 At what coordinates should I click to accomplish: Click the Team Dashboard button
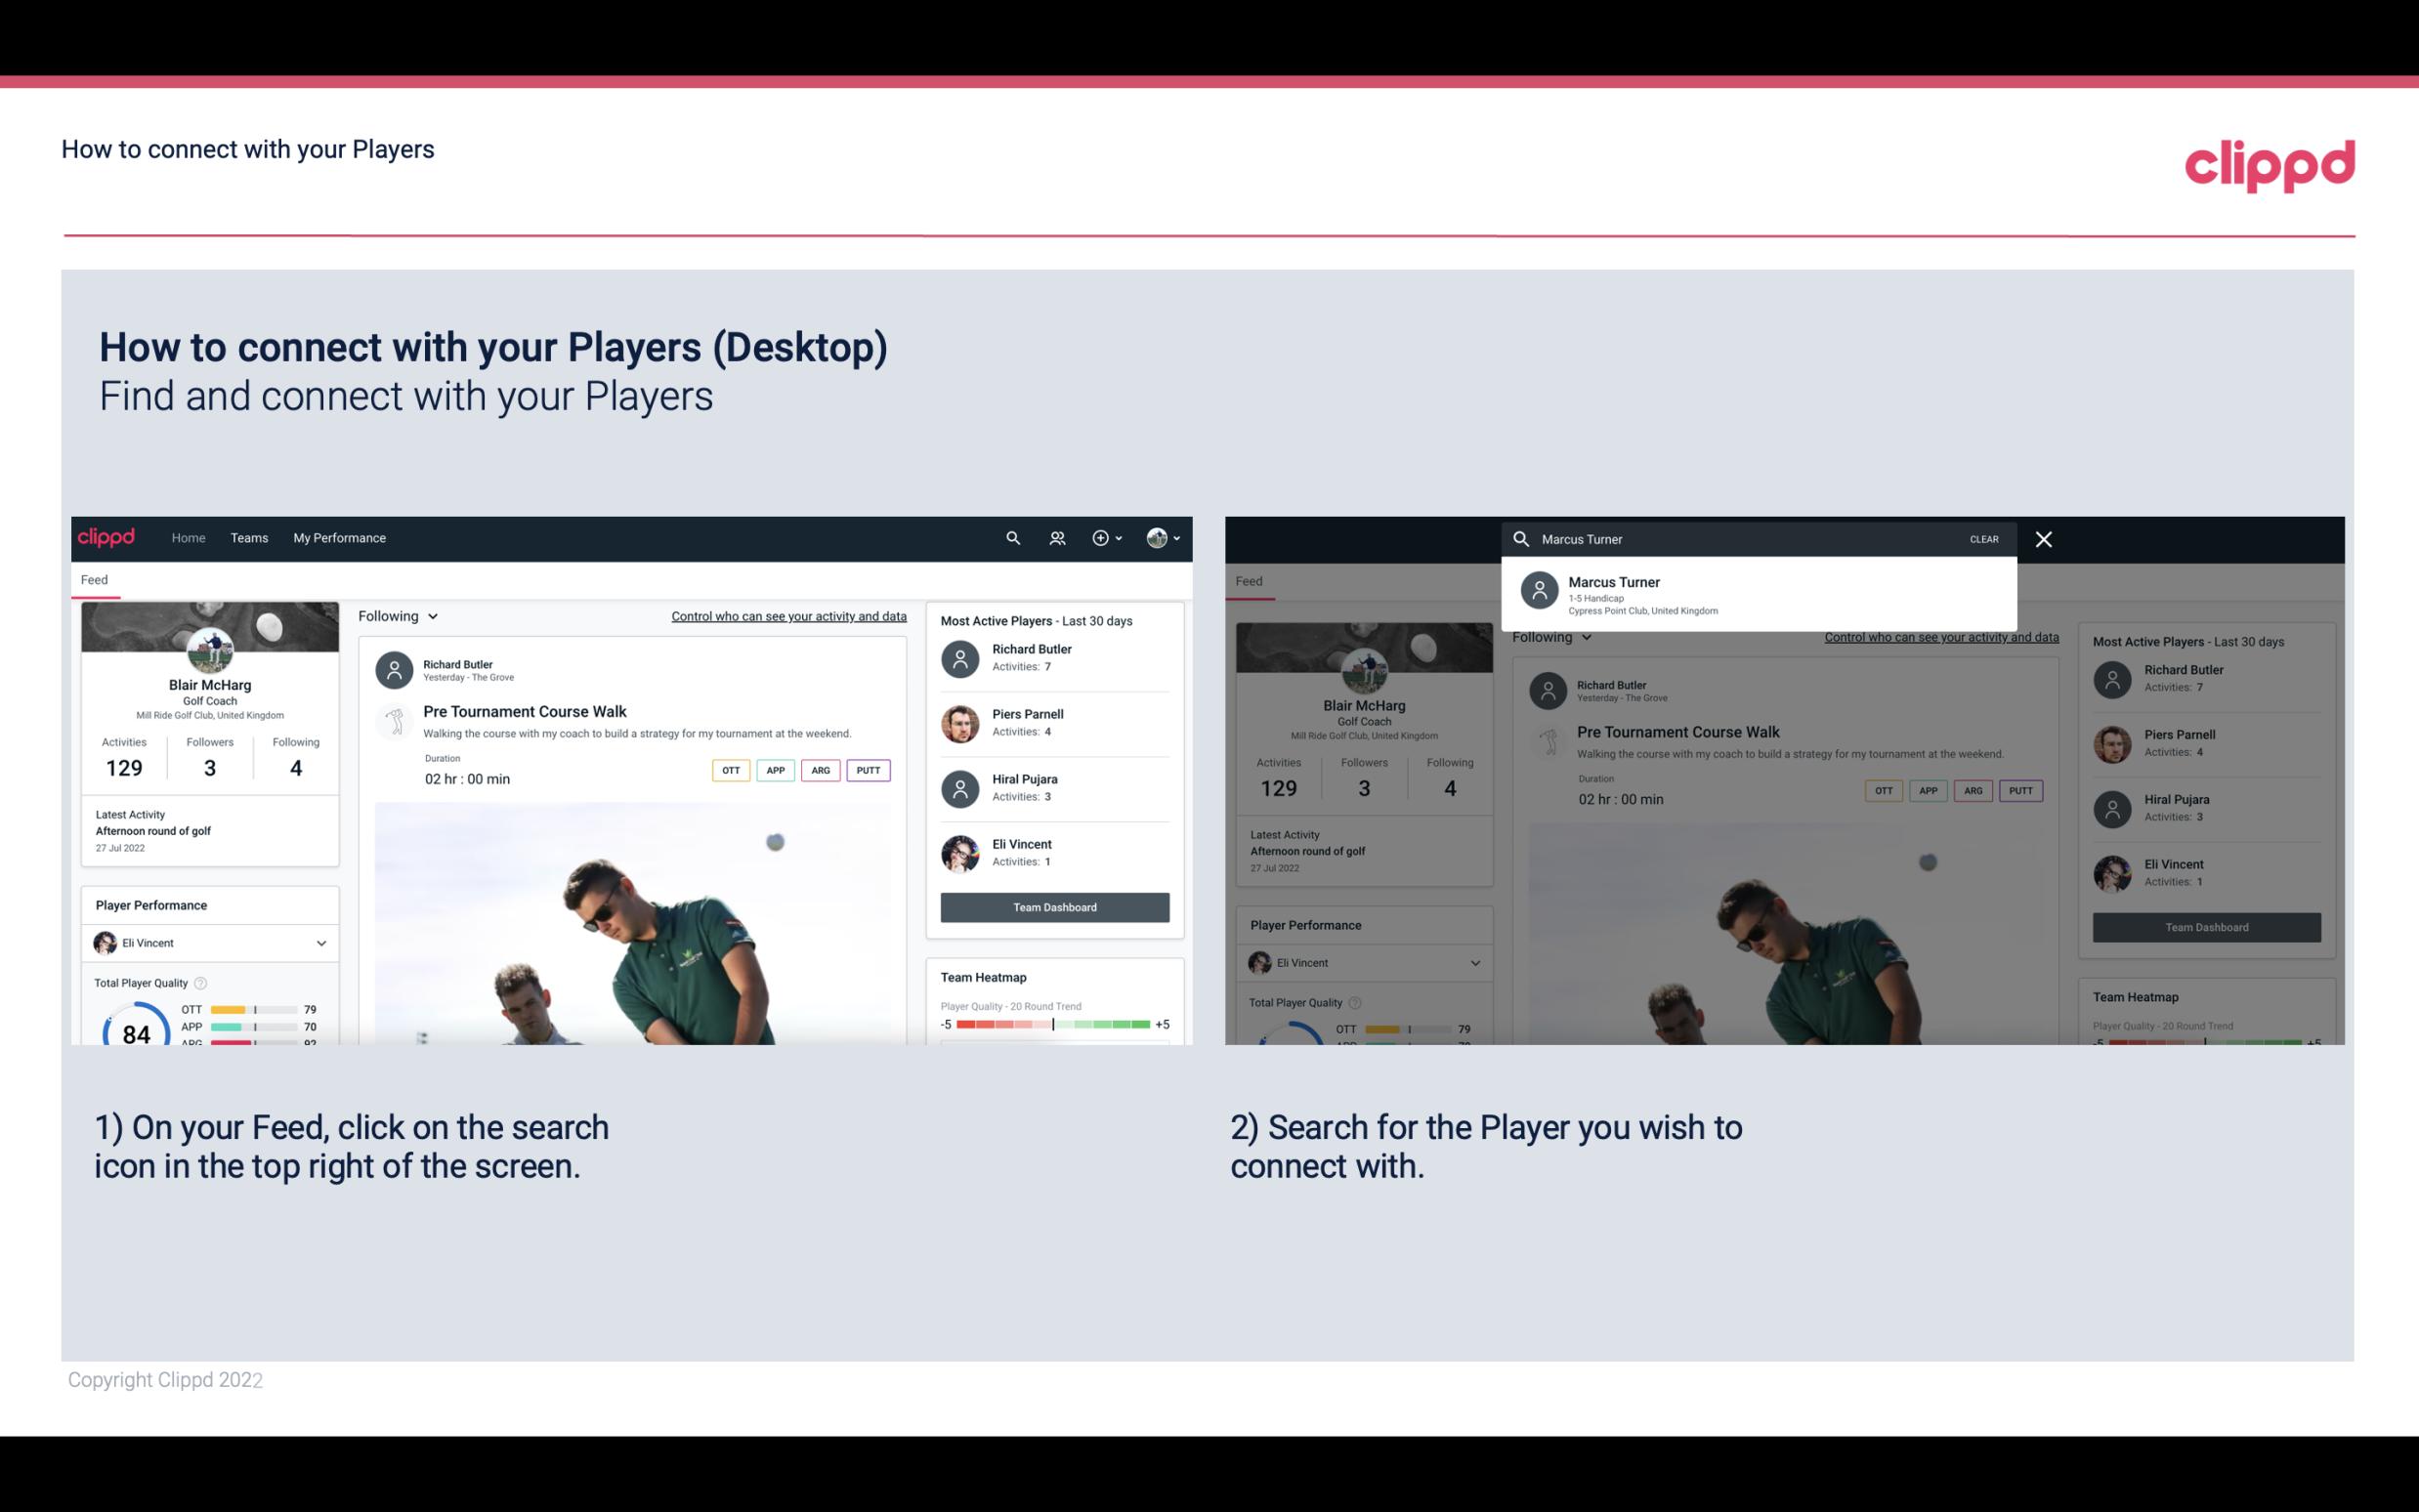(x=1053, y=905)
